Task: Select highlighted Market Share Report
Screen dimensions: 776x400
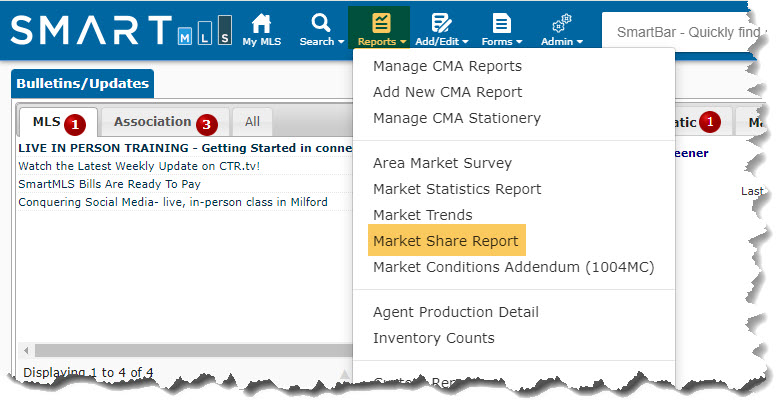Action: [x=446, y=241]
